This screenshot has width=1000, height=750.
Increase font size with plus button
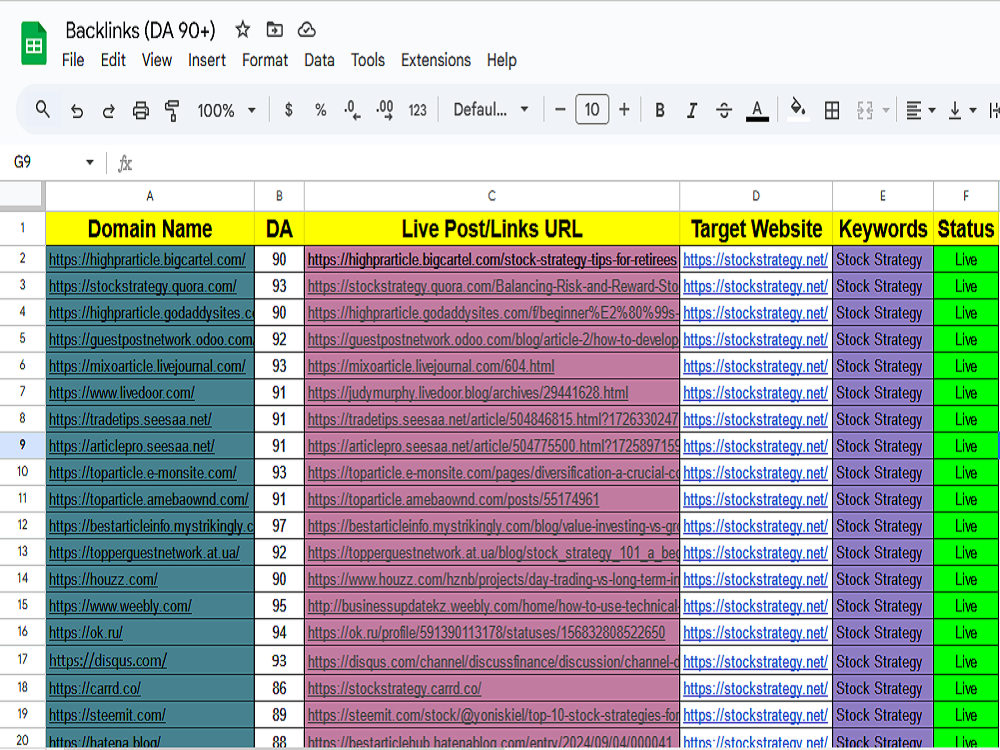tap(624, 110)
